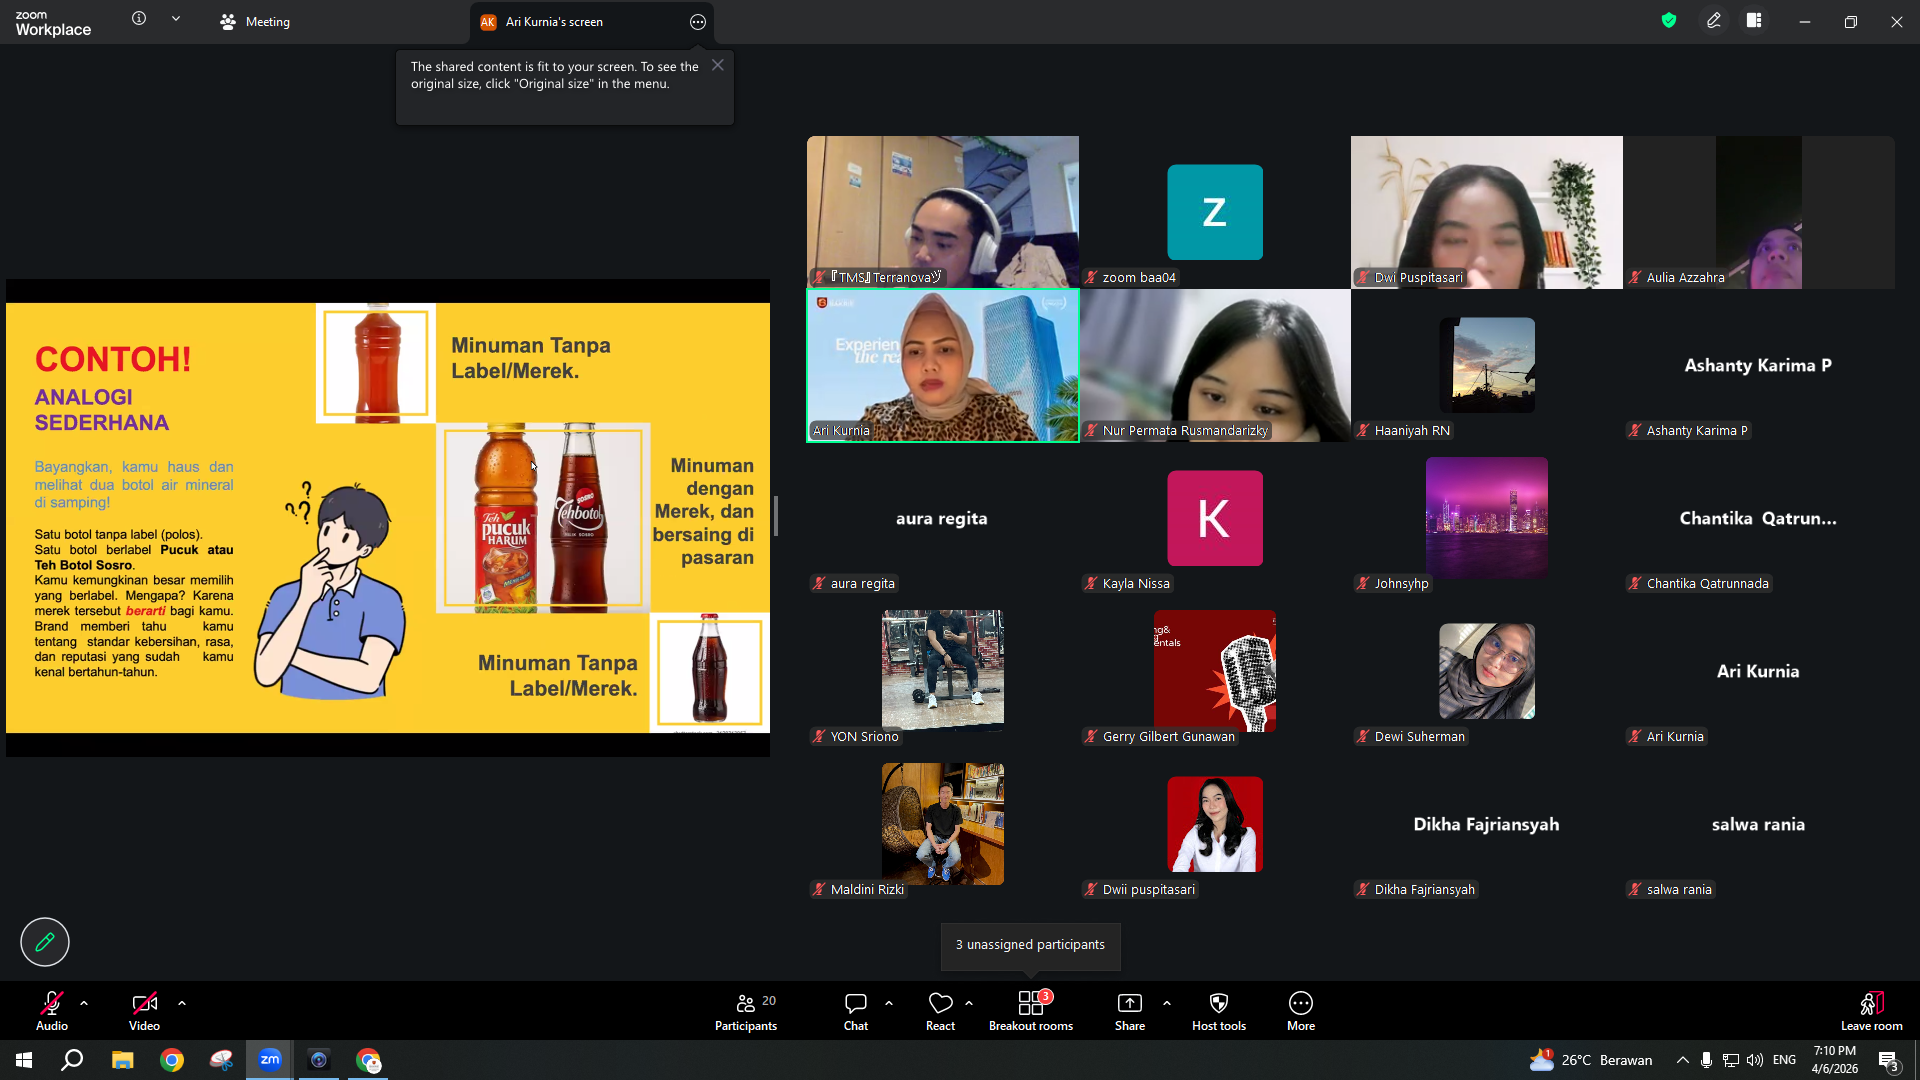Open meeting info icon
Screen dimensions: 1920x1080
tap(139, 19)
